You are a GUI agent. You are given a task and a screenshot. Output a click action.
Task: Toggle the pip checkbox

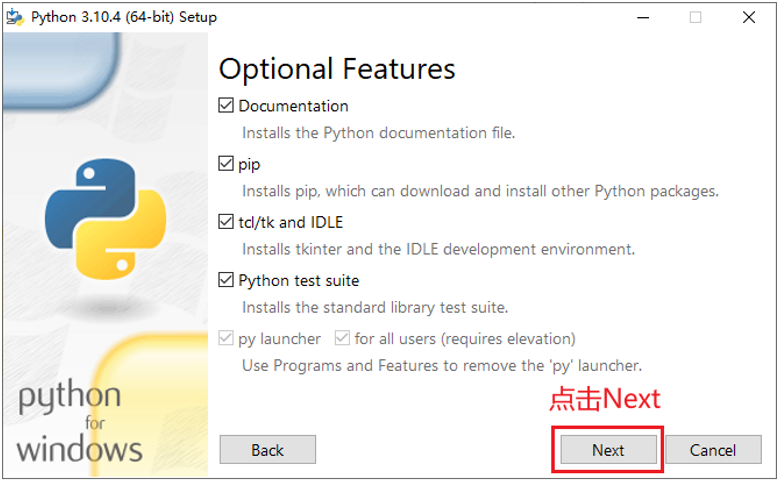point(226,163)
